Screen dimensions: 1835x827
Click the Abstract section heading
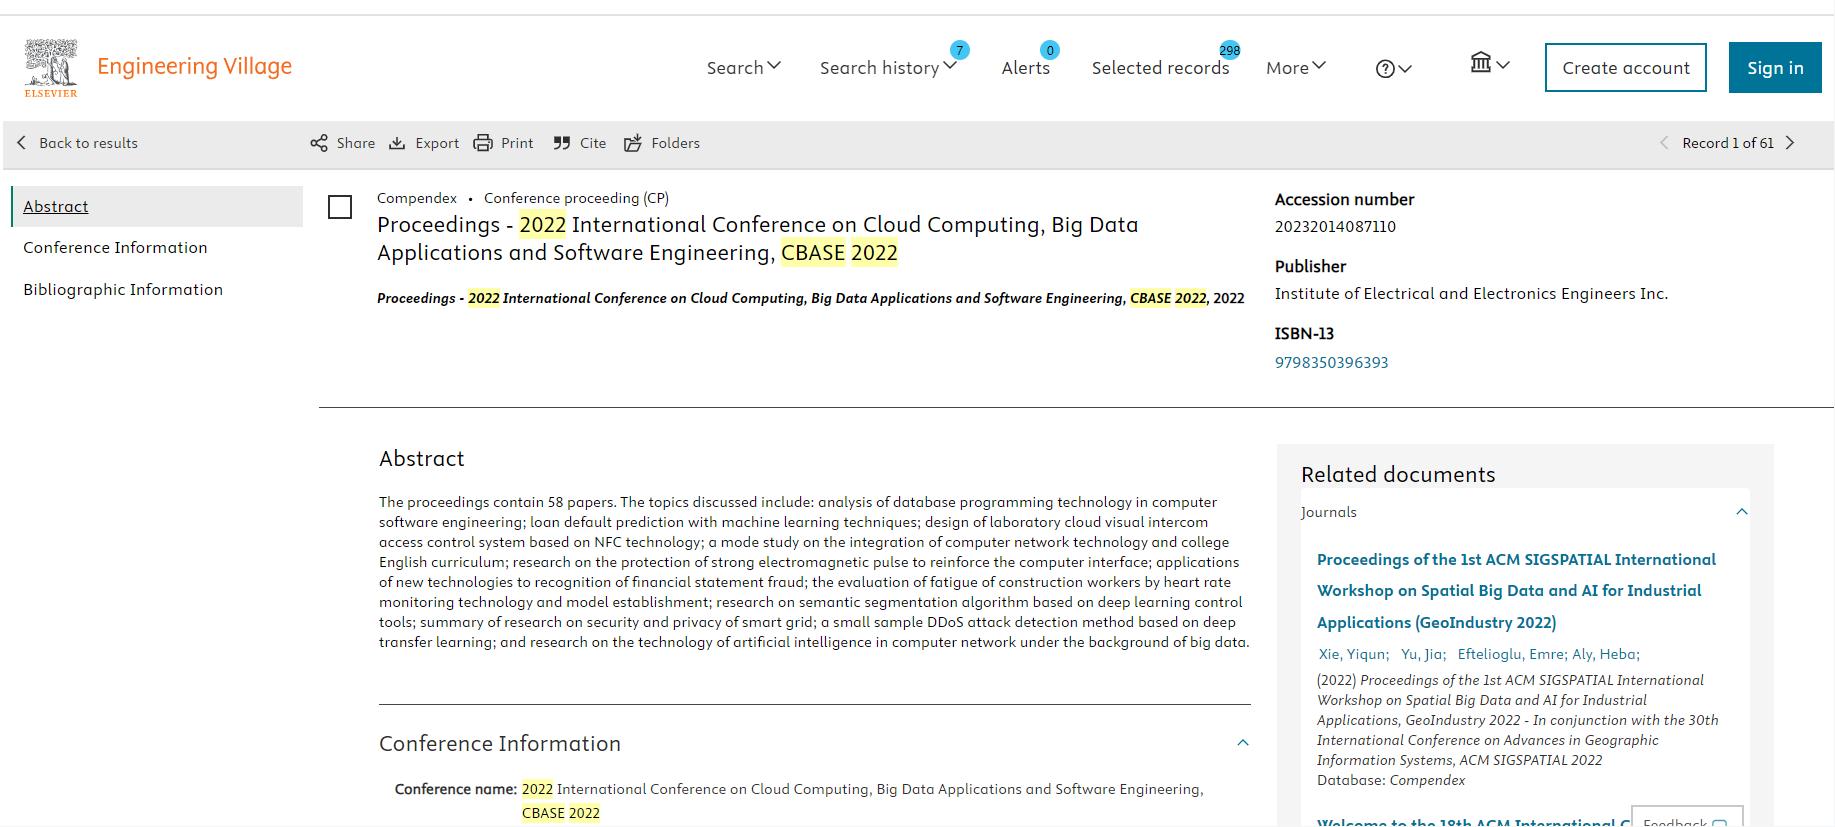coord(422,459)
